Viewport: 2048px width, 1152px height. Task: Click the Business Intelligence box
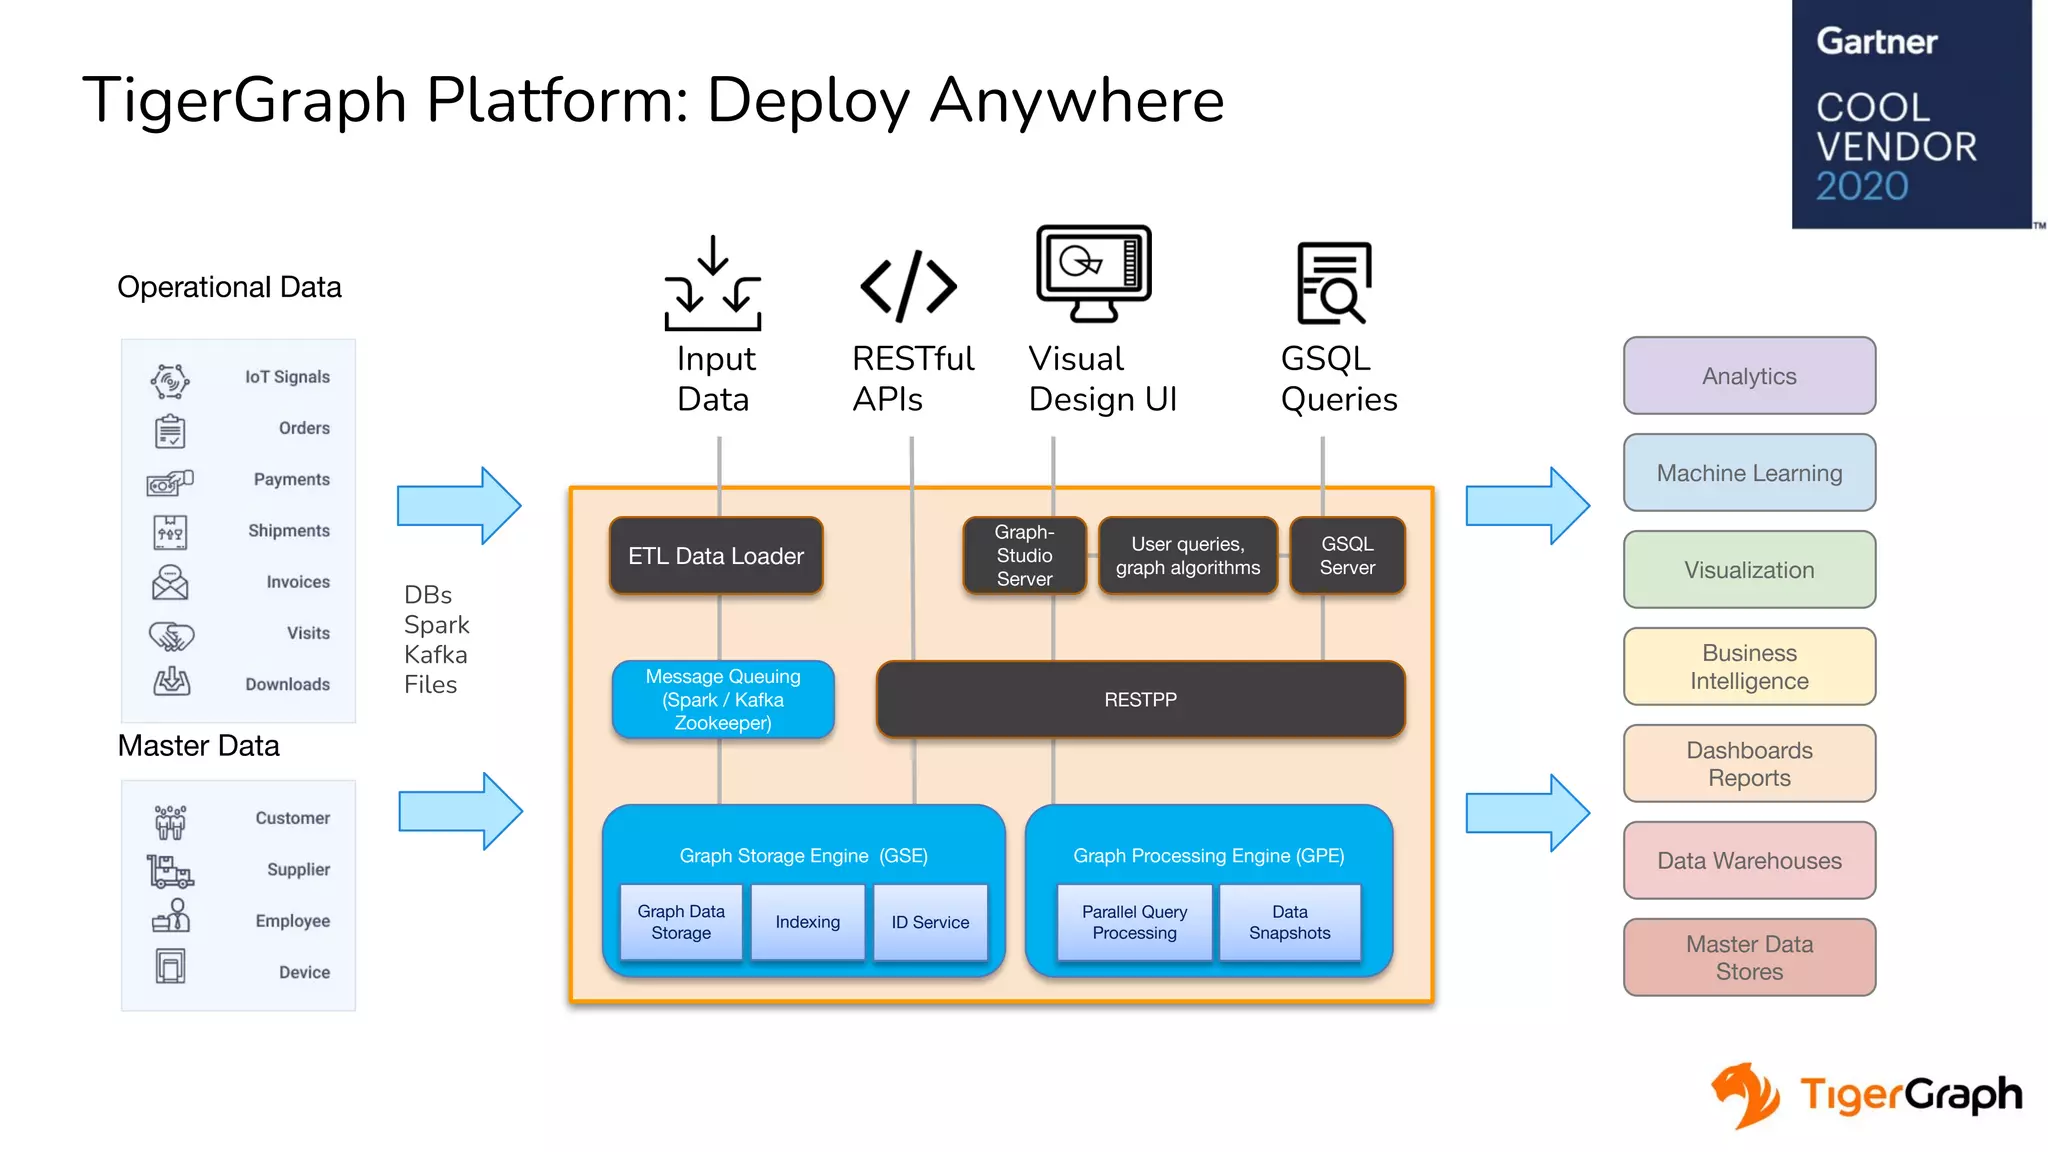[x=1749, y=667]
